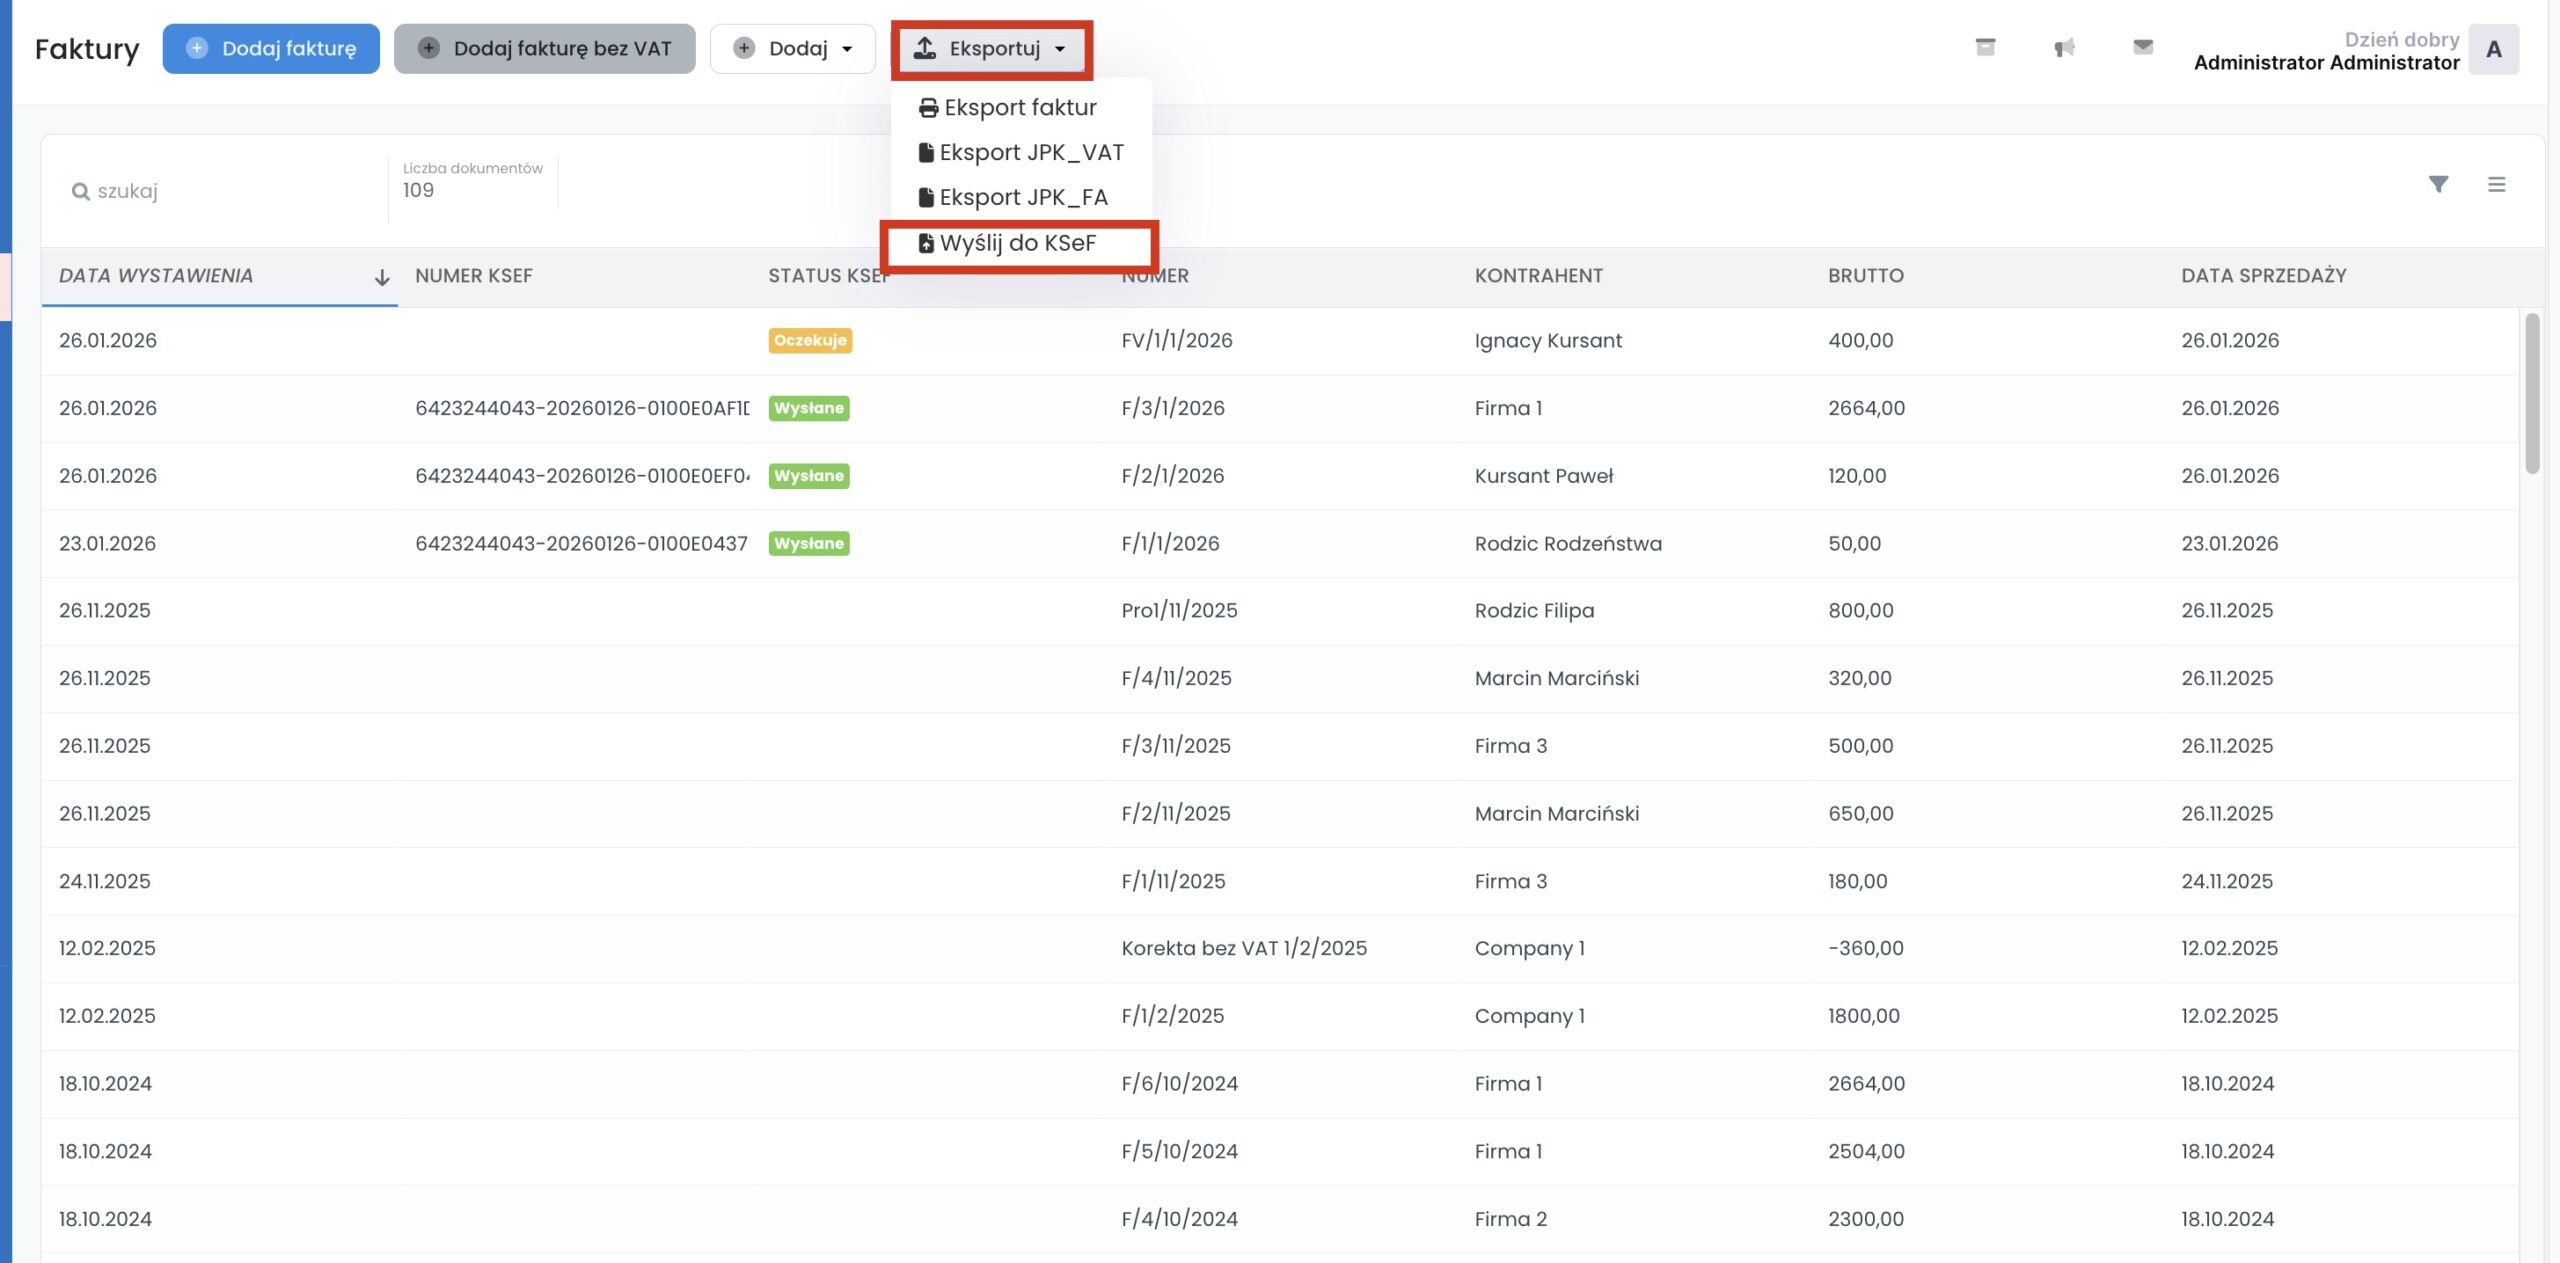Collapse the Eksportuj dropdown menu
Viewport: 2560px width, 1263px height.
[x=991, y=48]
